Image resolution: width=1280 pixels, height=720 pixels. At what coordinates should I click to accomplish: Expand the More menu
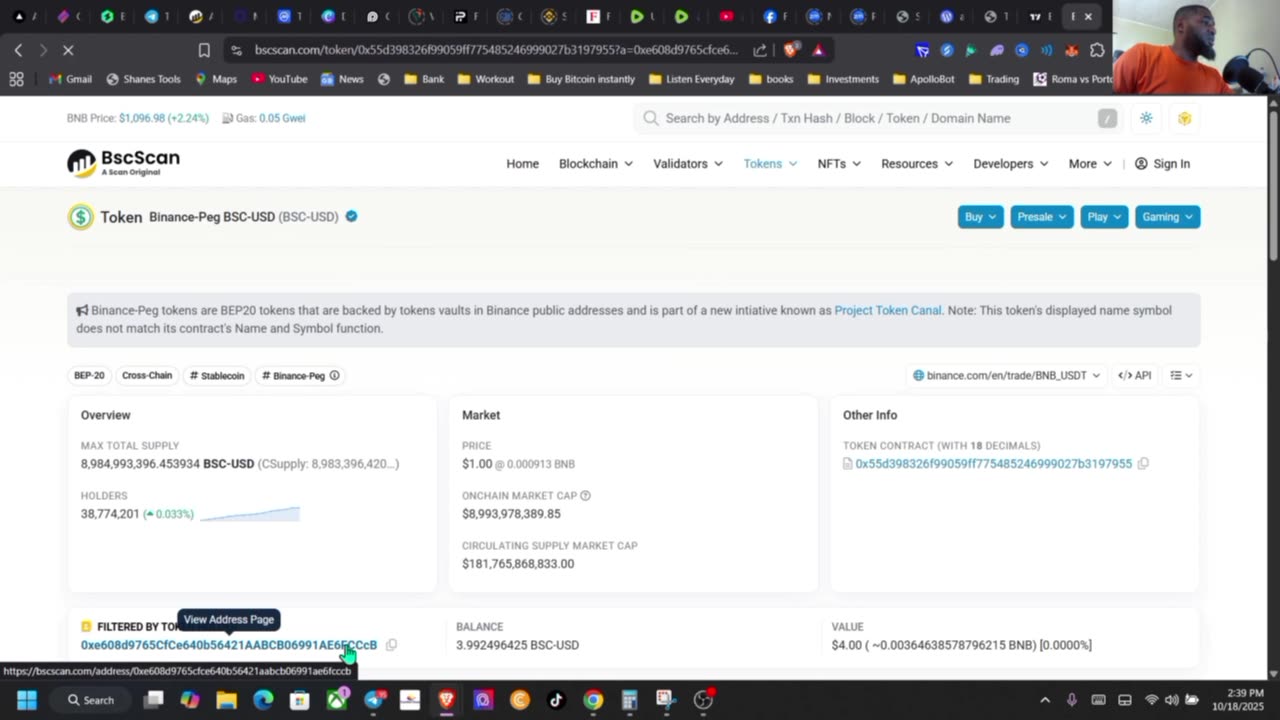tap(1090, 164)
